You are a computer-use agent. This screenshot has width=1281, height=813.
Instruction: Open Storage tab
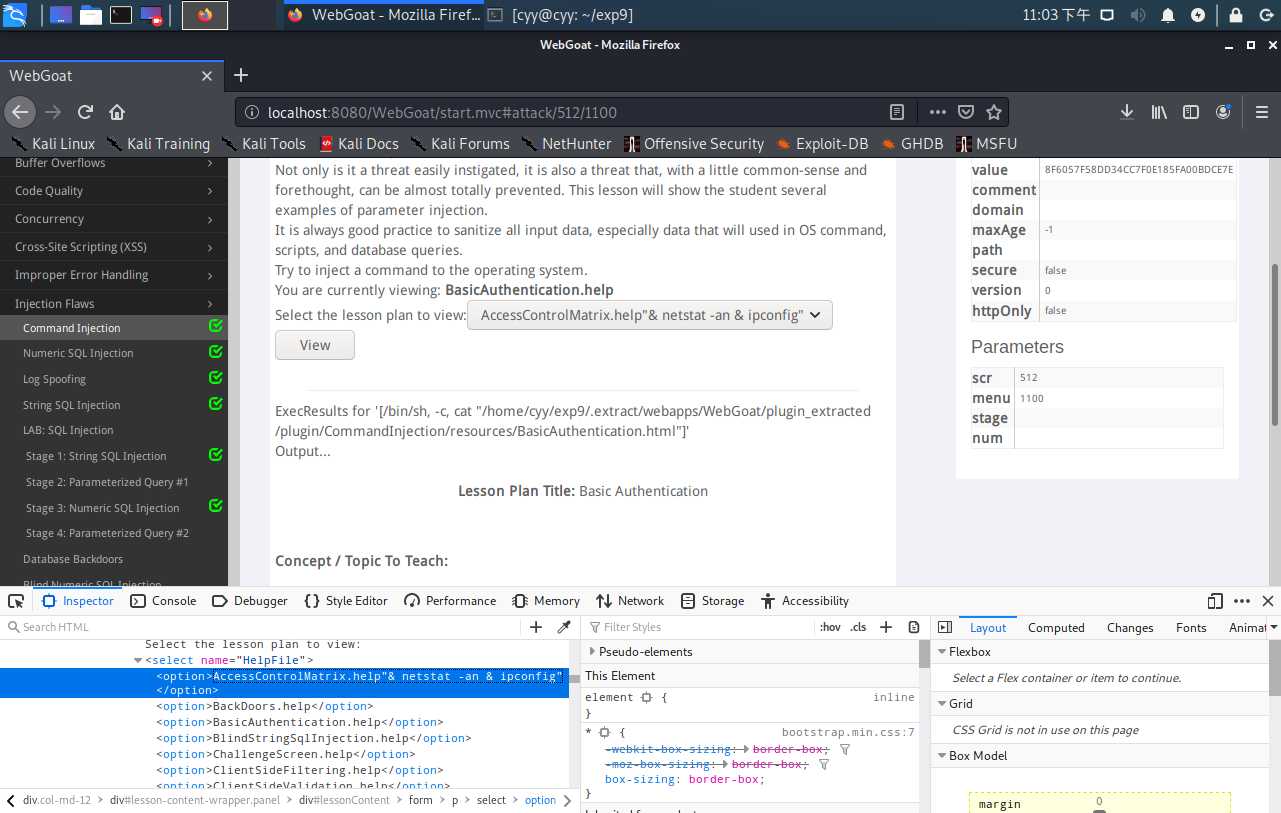[x=712, y=601]
